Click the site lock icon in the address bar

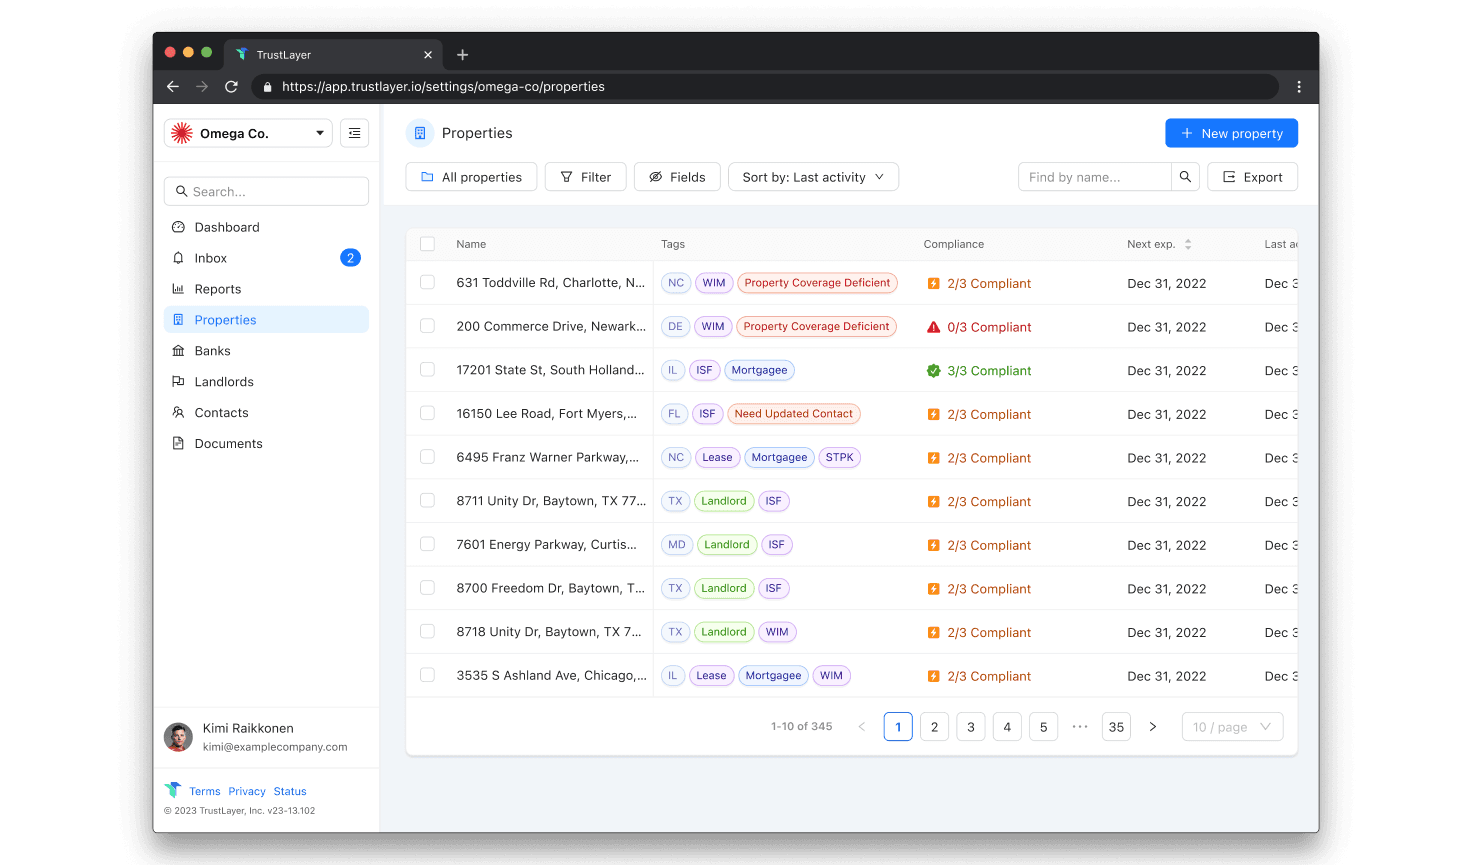tap(267, 87)
